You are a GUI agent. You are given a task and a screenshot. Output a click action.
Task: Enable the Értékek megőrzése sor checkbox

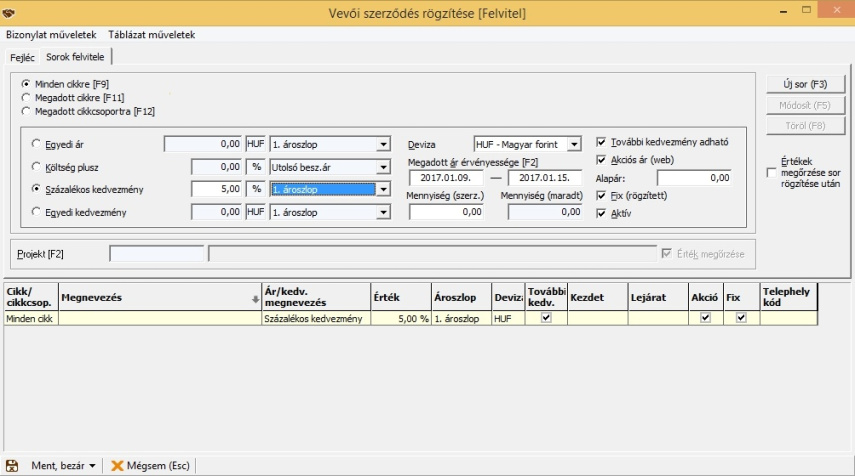point(770,172)
